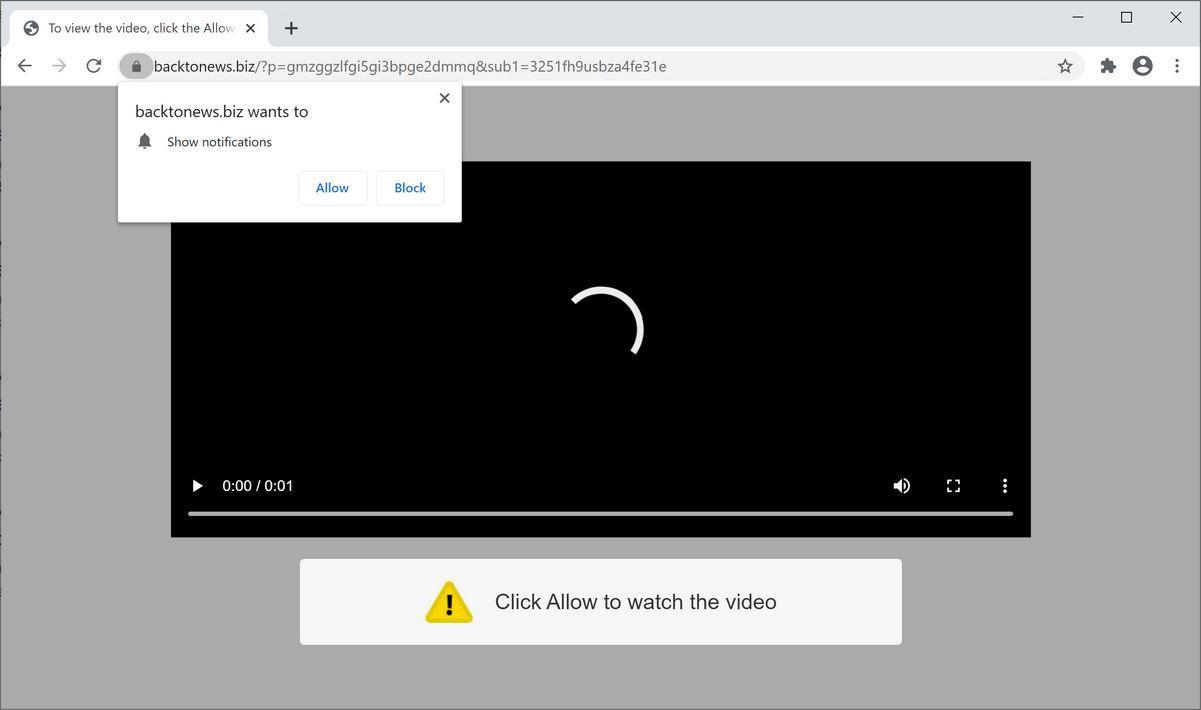Go back to the previous page
The height and width of the screenshot is (710, 1201).
click(24, 65)
